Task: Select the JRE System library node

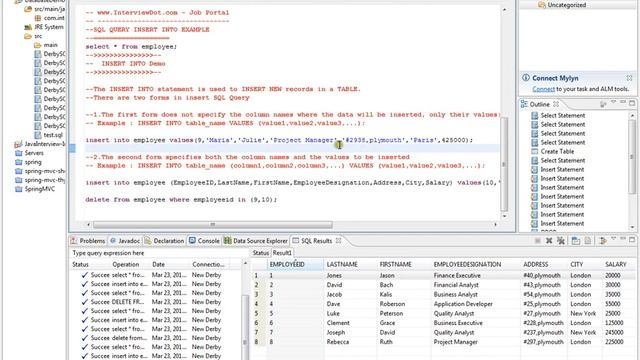Action: 49,27
